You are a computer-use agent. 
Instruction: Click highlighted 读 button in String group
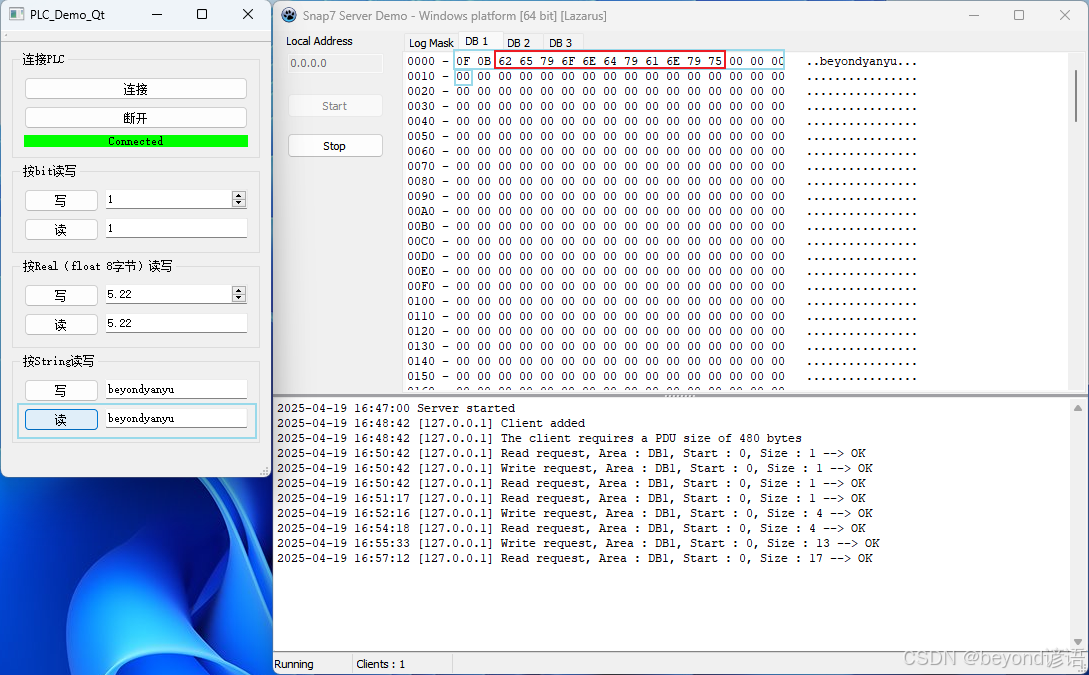point(61,419)
